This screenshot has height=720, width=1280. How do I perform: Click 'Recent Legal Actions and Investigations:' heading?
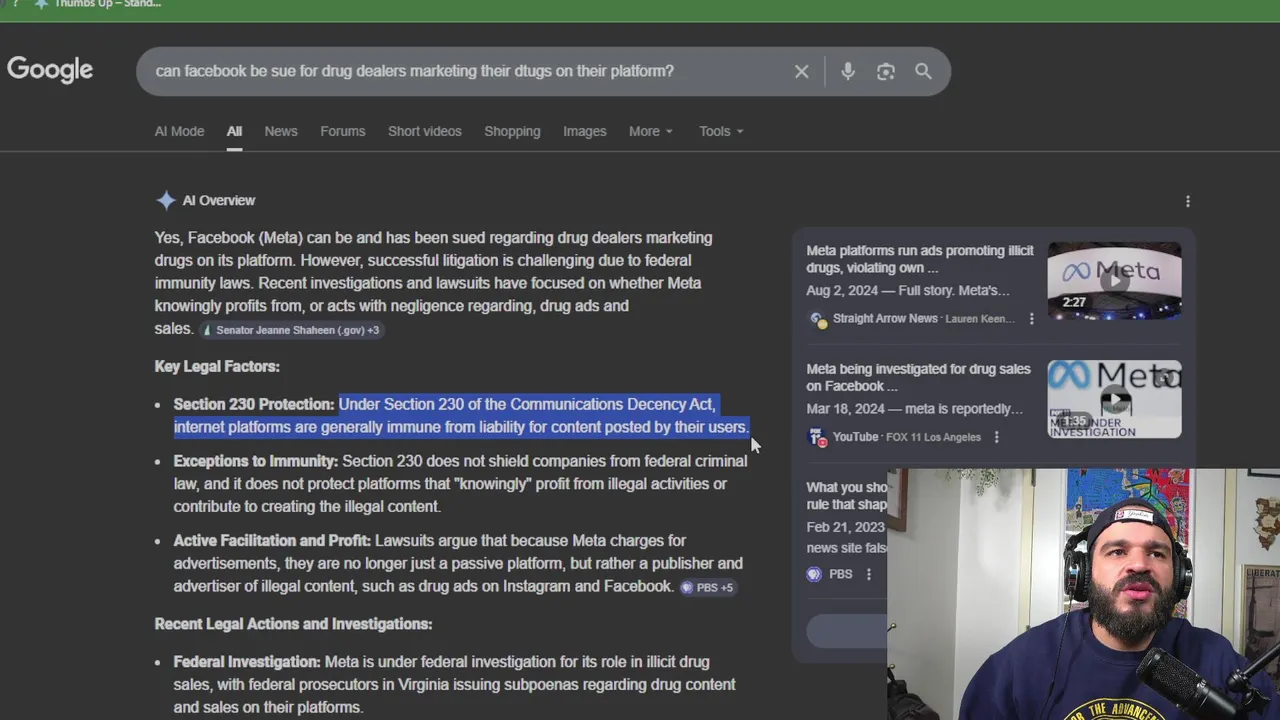(293, 624)
